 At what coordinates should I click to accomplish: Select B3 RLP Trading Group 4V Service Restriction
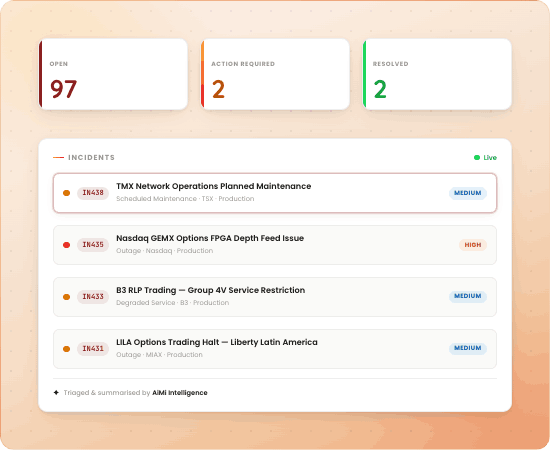pyautogui.click(x=275, y=297)
